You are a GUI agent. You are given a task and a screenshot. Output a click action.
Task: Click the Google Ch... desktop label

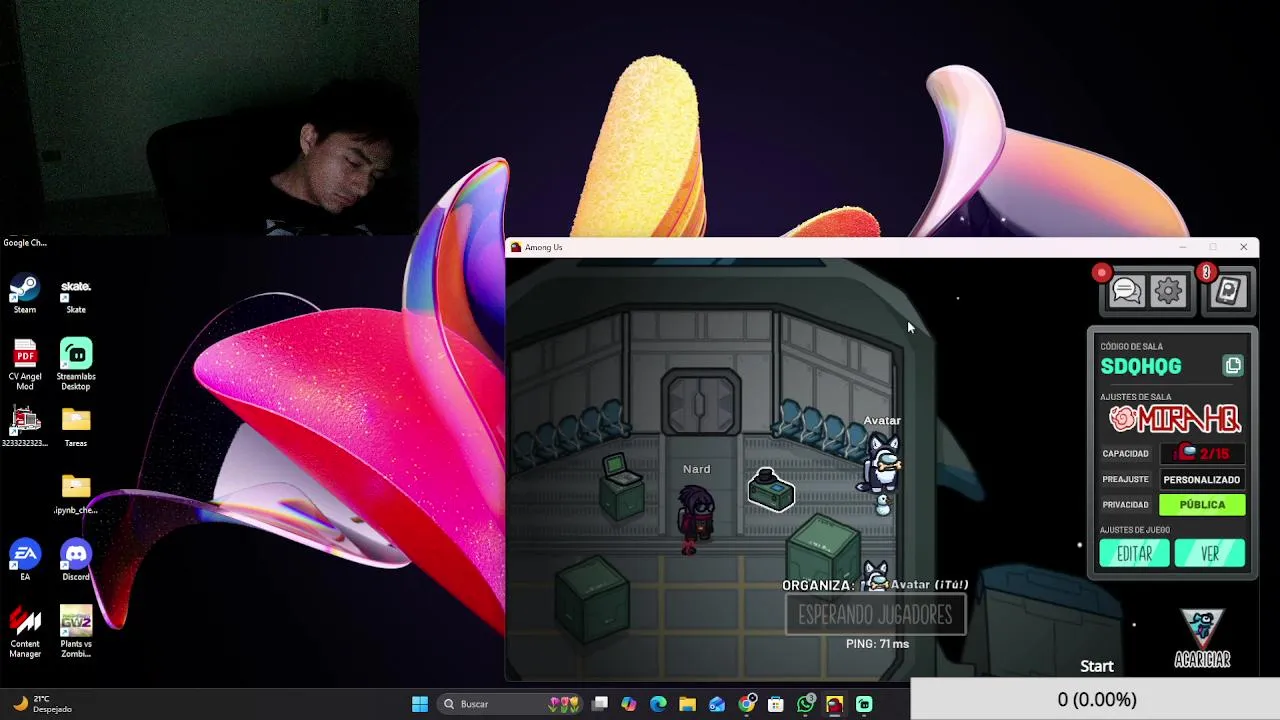[25, 242]
